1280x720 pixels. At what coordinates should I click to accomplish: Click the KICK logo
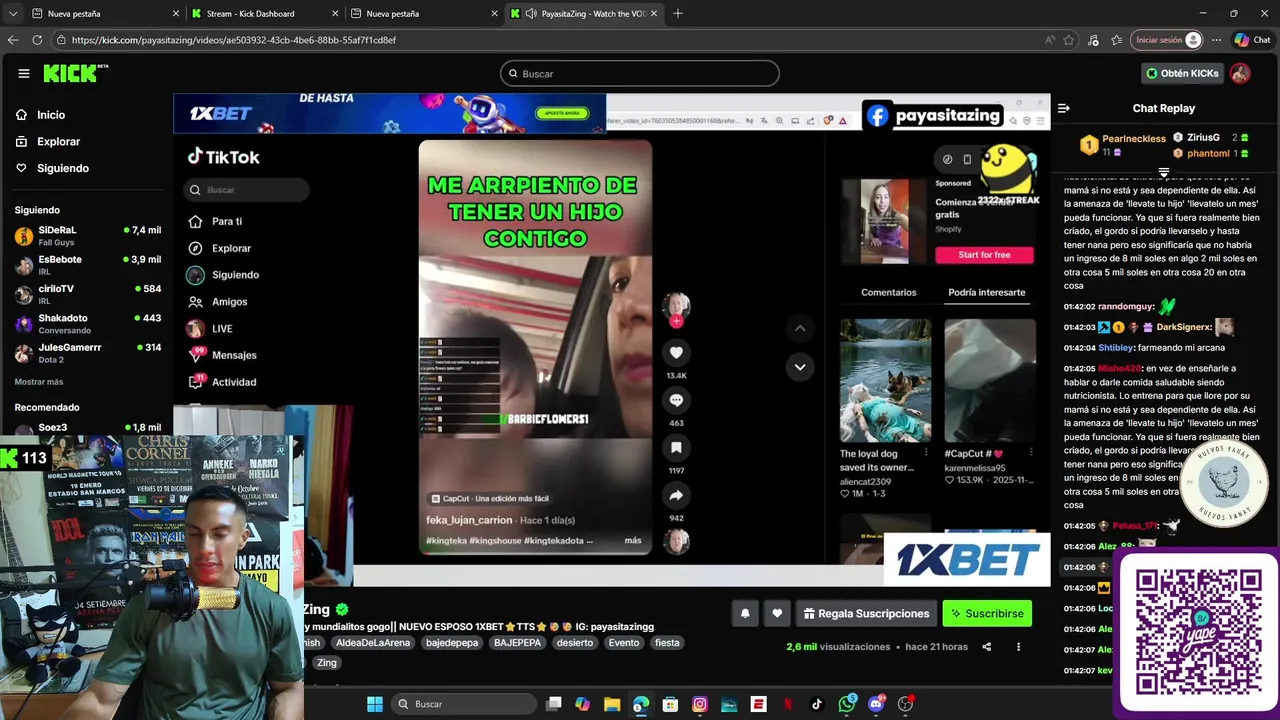pyautogui.click(x=75, y=73)
